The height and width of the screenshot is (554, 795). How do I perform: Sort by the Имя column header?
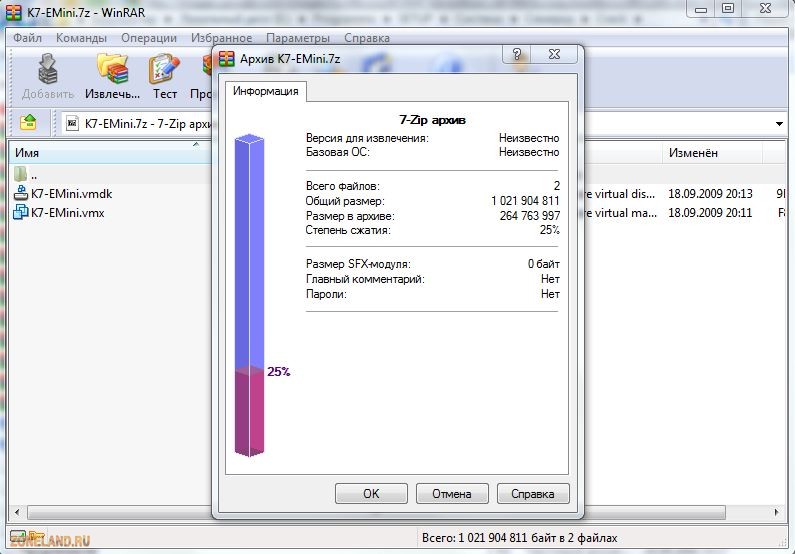(x=109, y=153)
